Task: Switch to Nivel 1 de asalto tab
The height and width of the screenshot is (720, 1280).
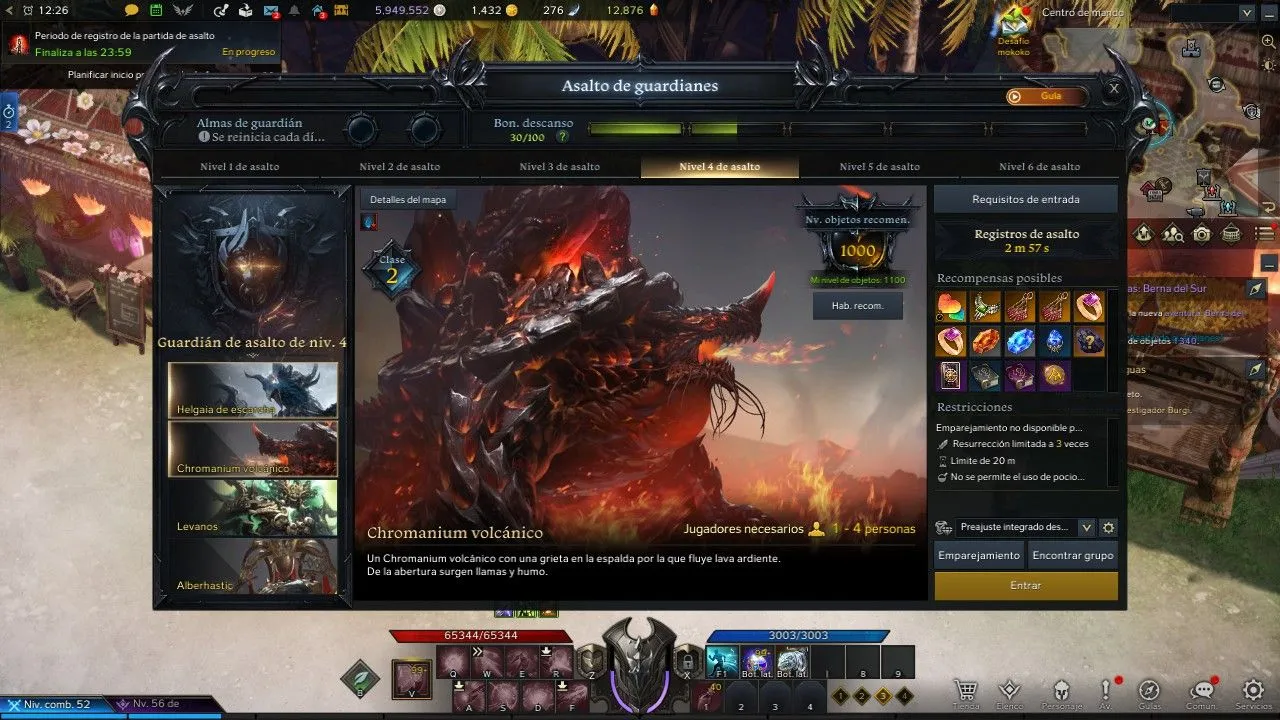Action: [240, 167]
